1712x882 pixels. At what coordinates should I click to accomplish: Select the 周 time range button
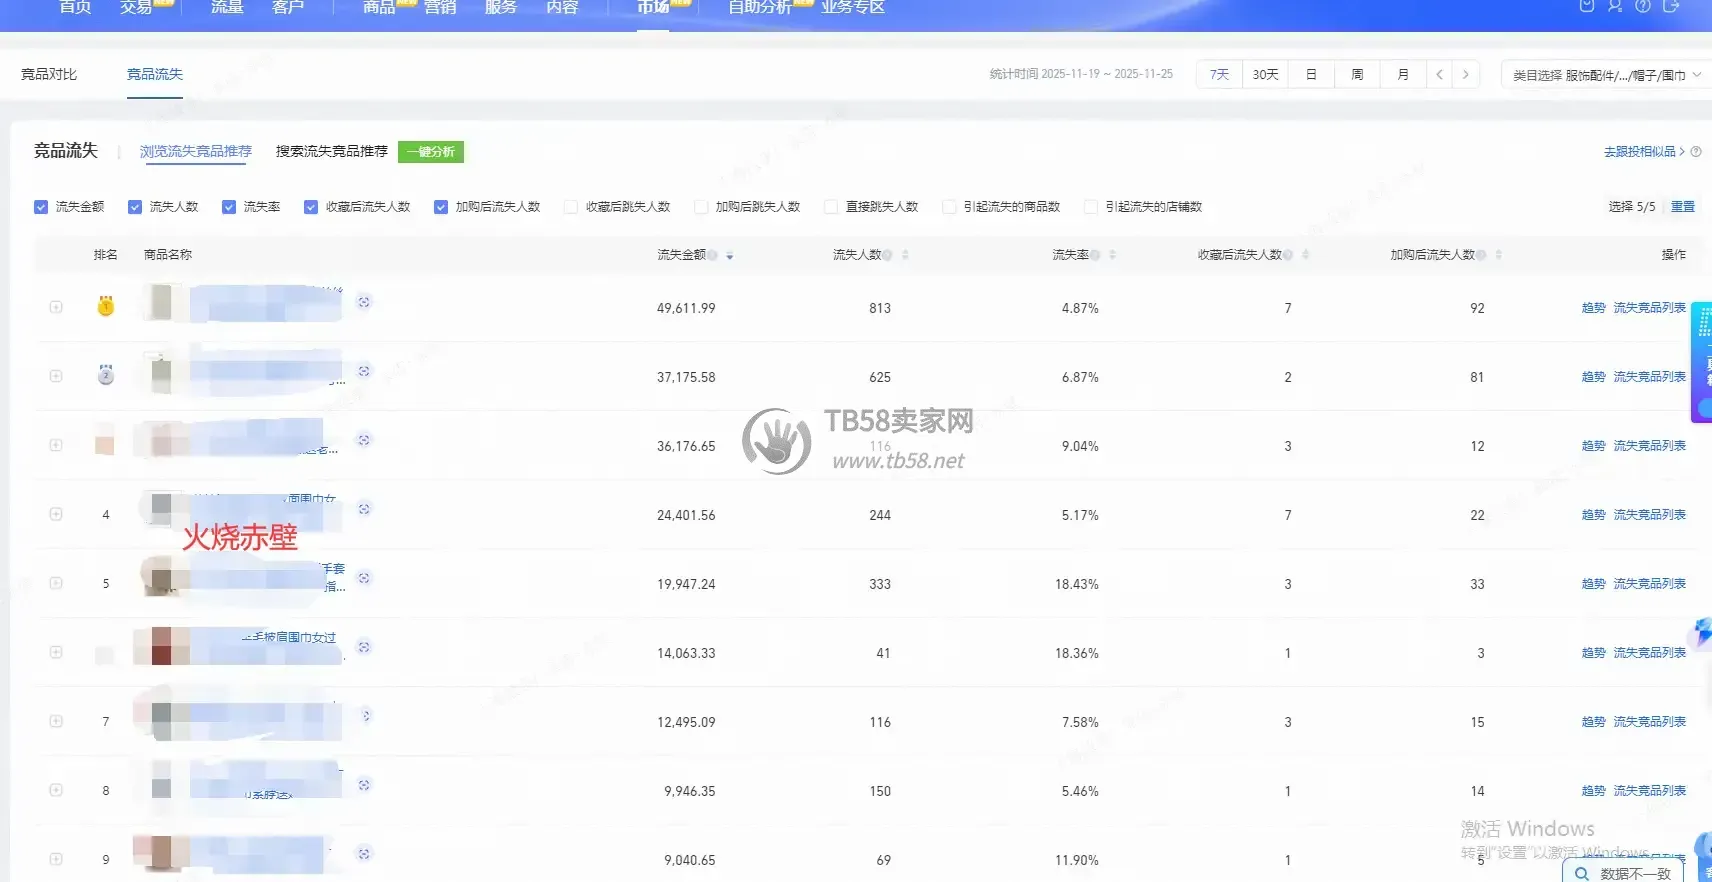tap(1357, 74)
